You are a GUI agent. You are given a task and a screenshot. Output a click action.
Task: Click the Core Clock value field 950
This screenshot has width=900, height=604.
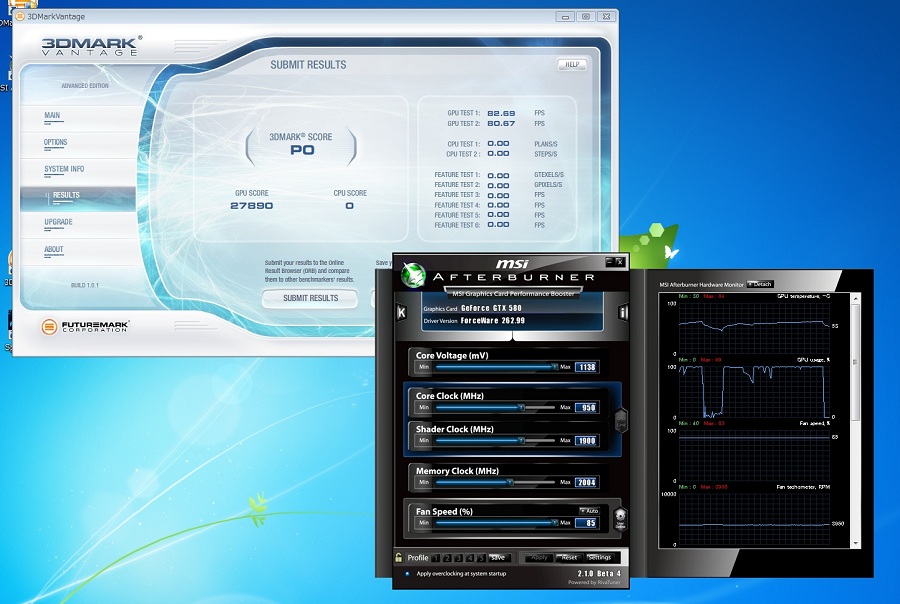[587, 408]
